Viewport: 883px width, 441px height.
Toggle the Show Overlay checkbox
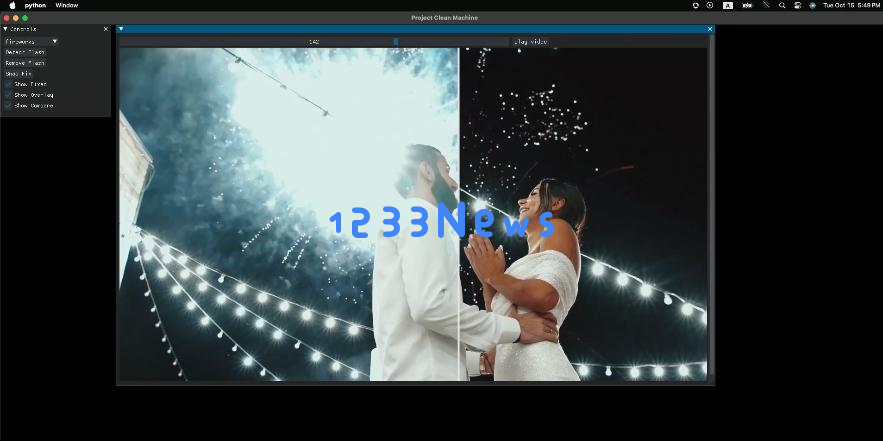(8, 95)
